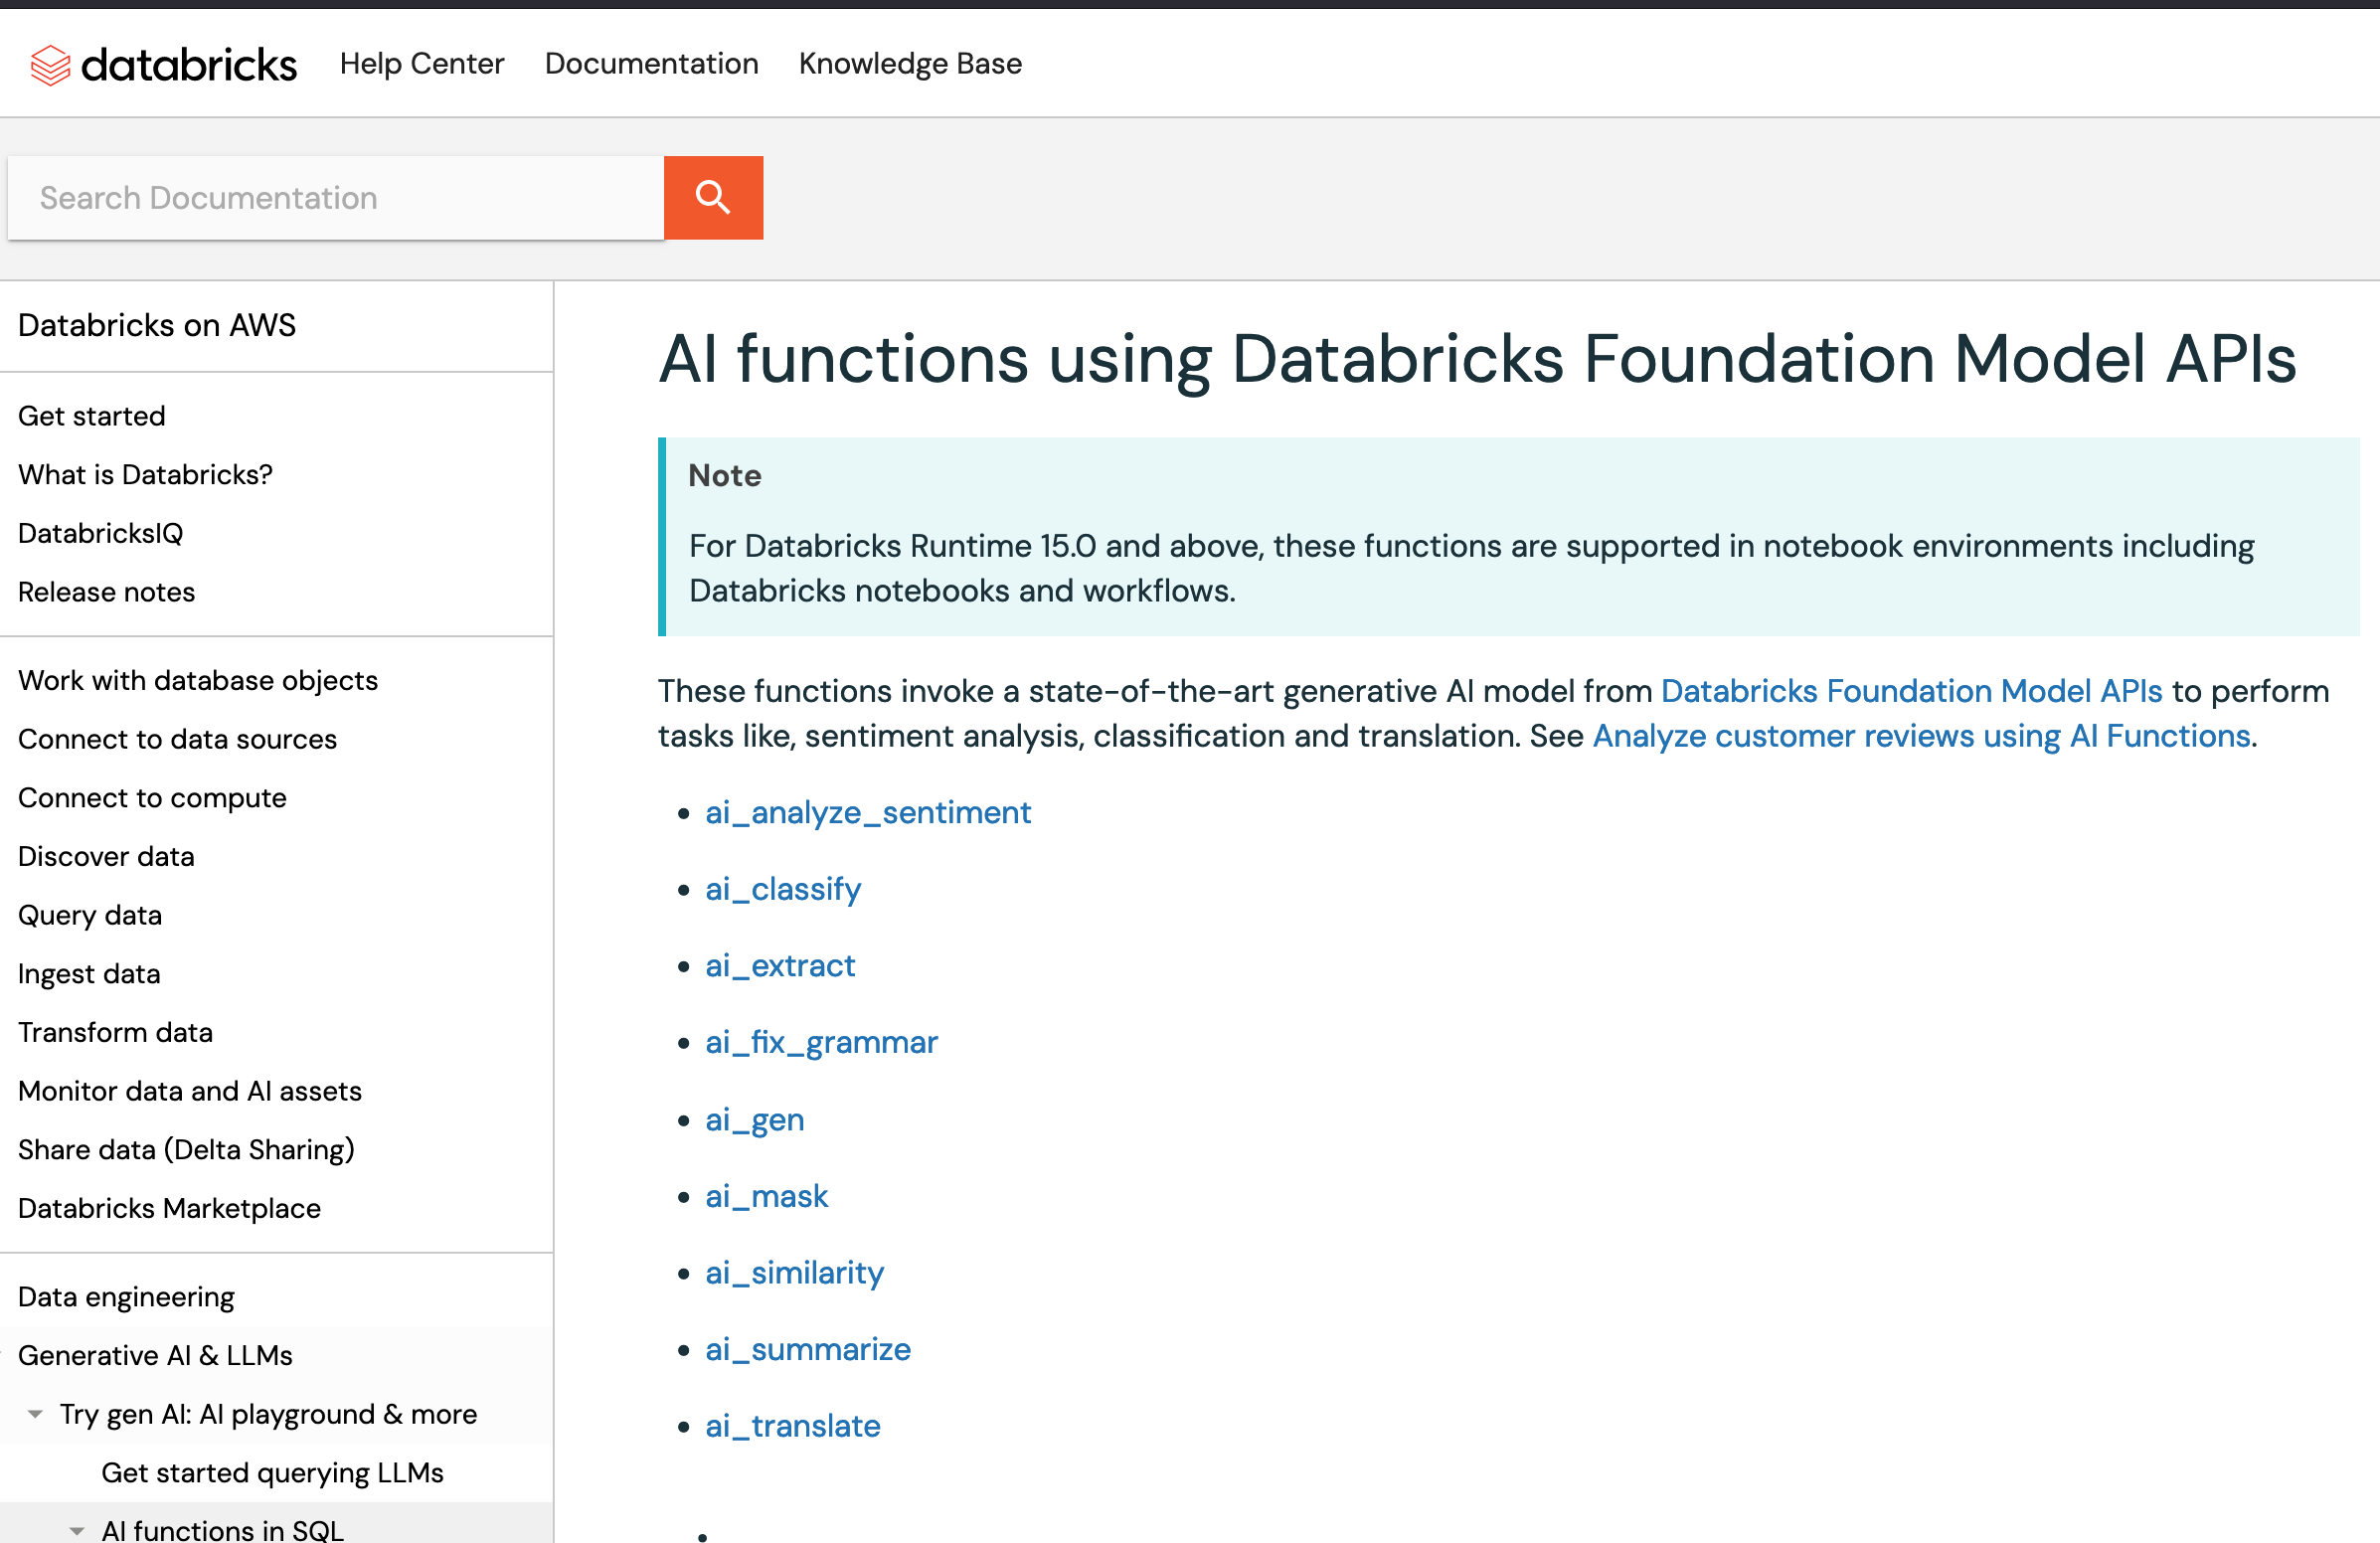Focus the Search Documentation field
The height and width of the screenshot is (1543, 2380).
point(336,197)
